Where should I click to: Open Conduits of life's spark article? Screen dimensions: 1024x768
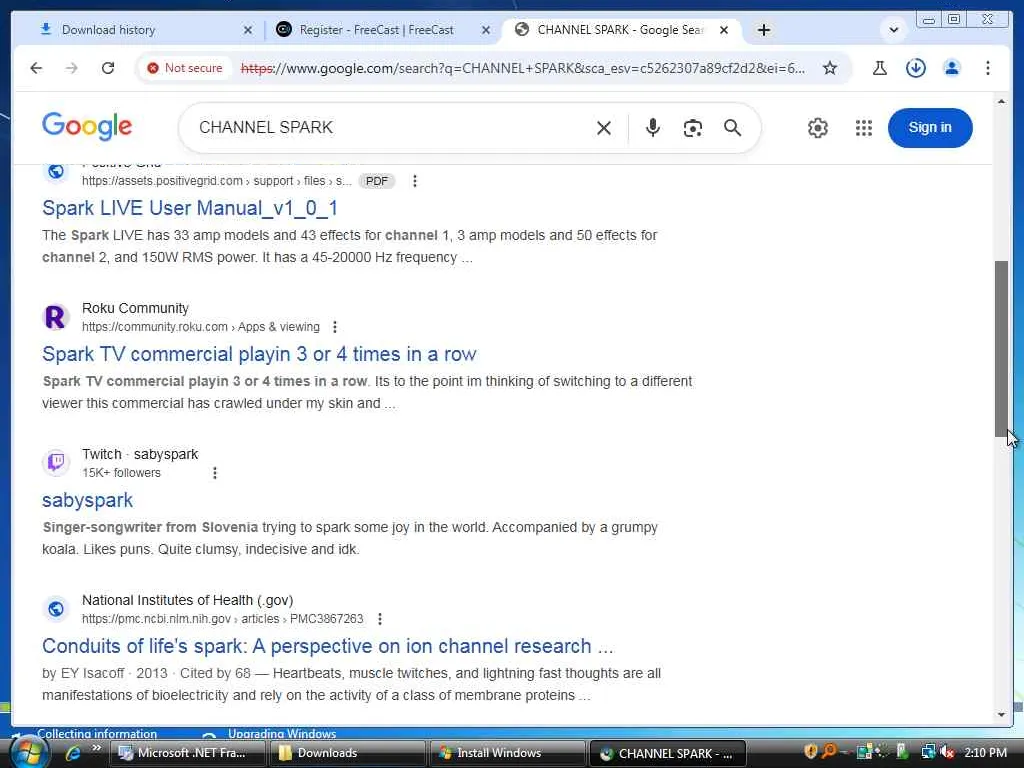pos(328,646)
